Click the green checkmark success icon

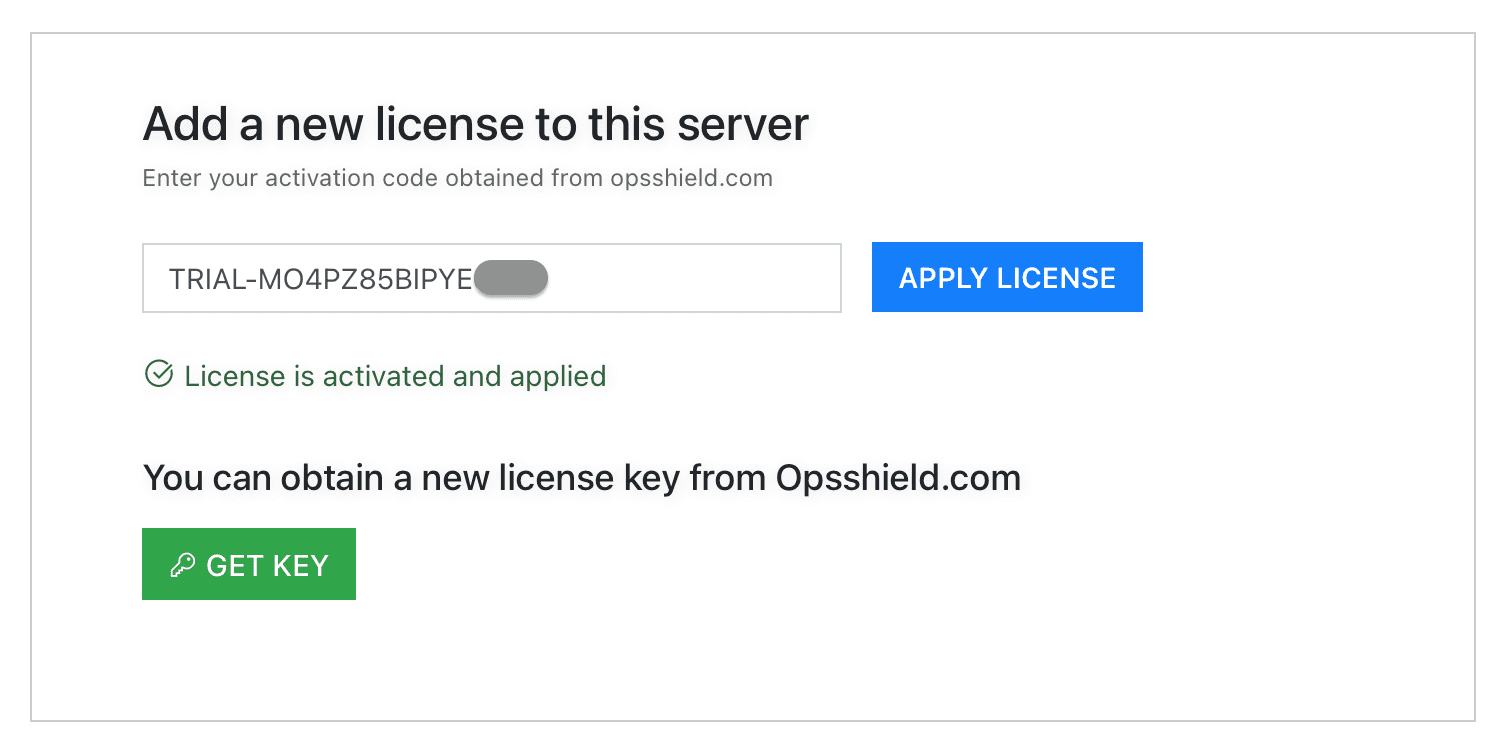click(158, 375)
